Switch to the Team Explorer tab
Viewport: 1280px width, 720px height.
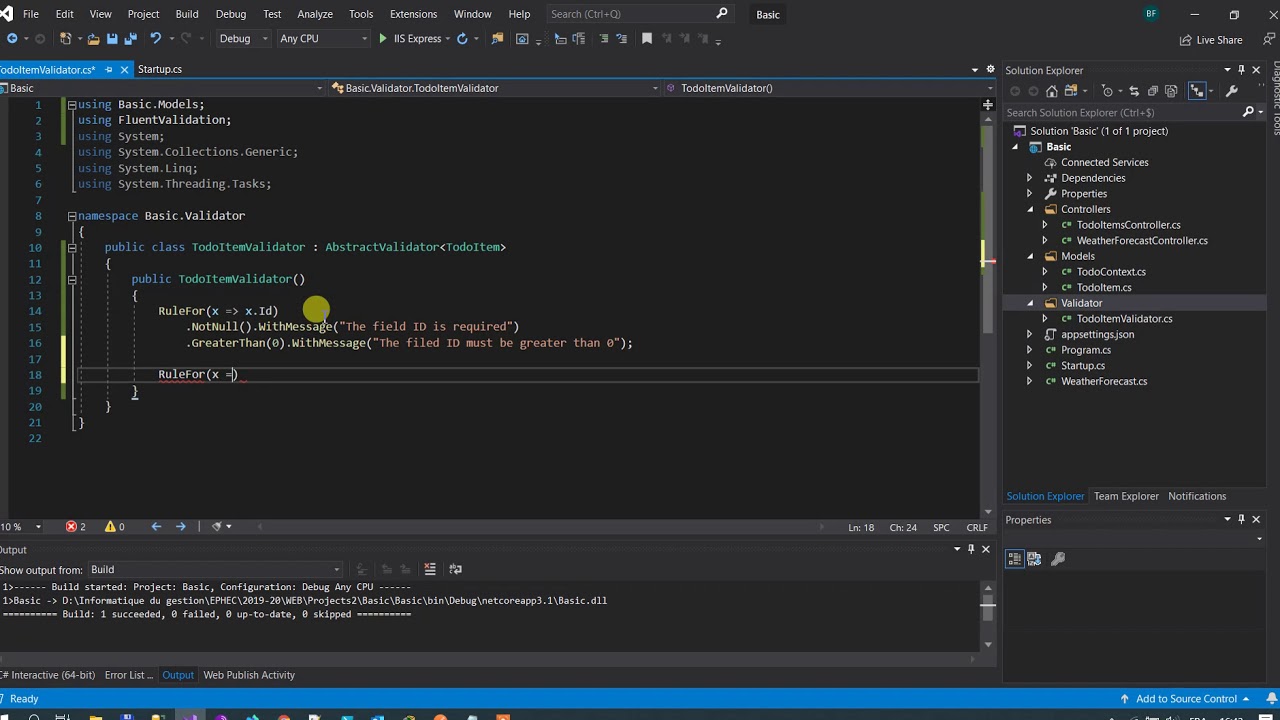click(x=1126, y=496)
